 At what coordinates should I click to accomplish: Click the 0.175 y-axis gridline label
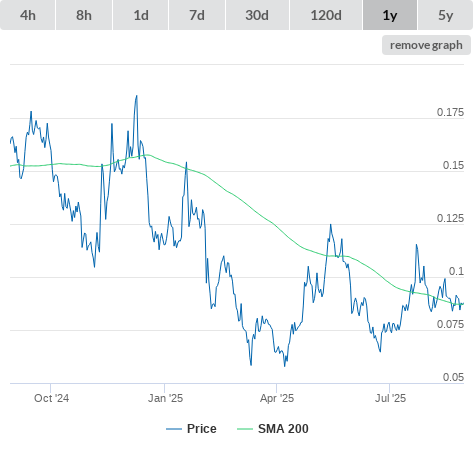[x=450, y=112]
